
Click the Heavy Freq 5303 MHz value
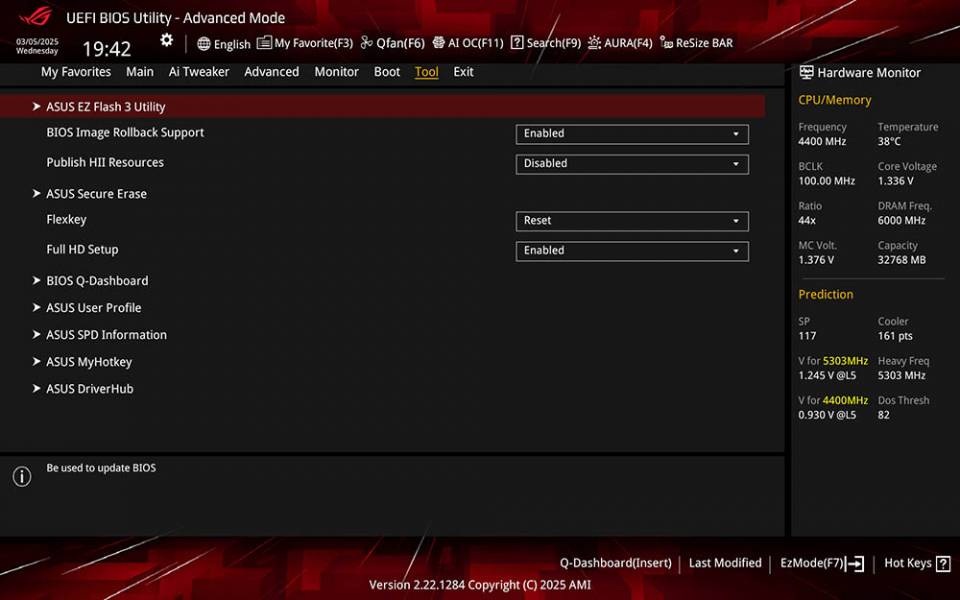(901, 375)
